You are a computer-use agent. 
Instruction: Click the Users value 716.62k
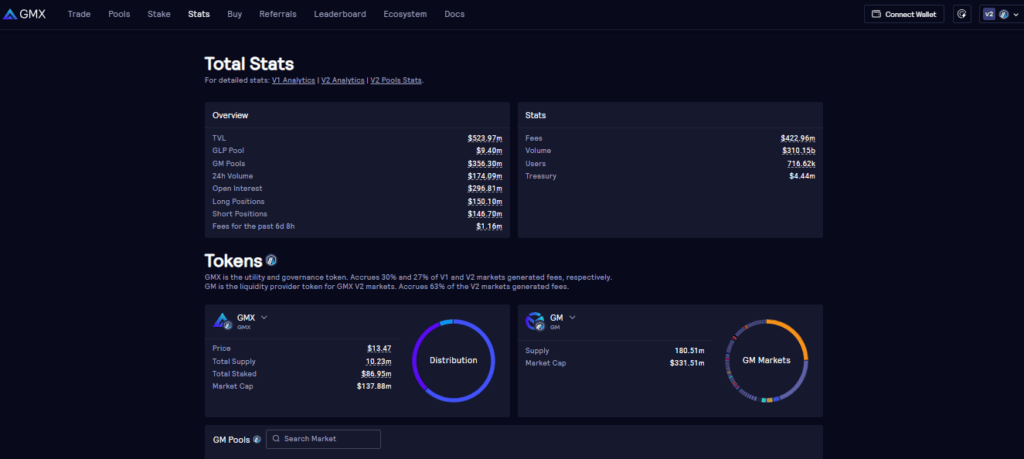[801, 164]
